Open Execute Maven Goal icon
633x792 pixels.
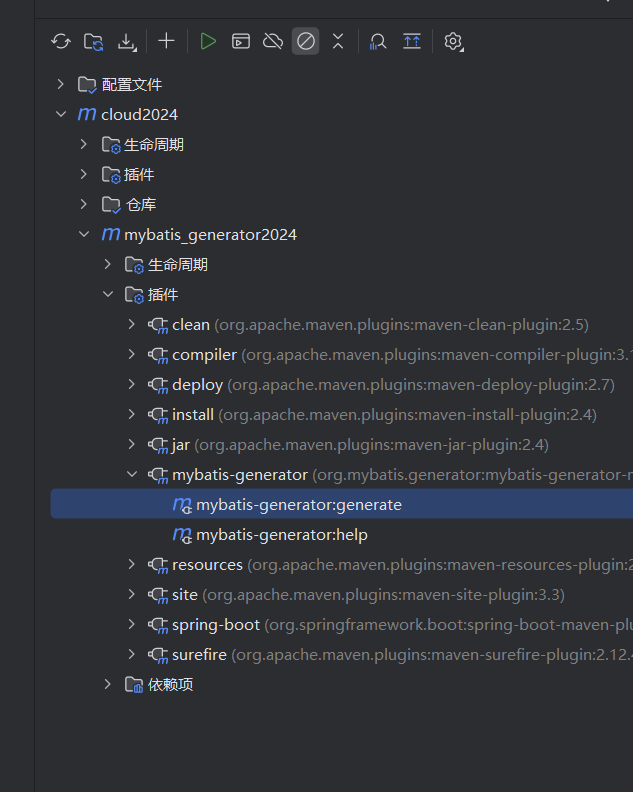click(x=240, y=41)
